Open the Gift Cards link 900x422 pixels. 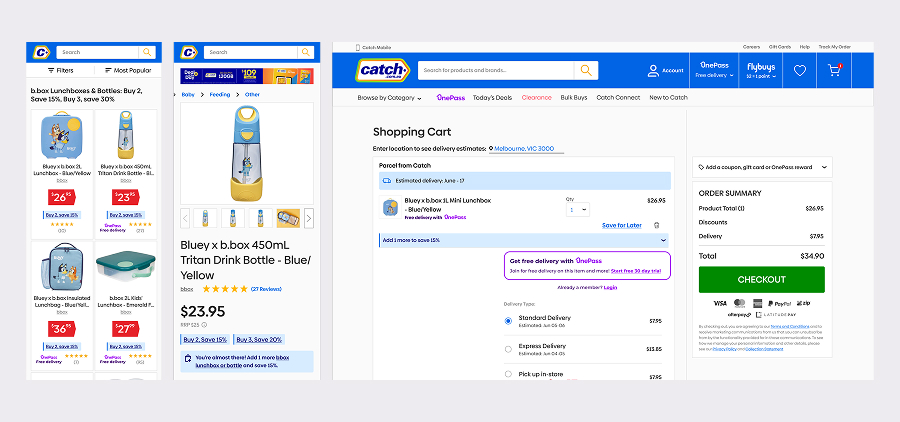(x=780, y=47)
